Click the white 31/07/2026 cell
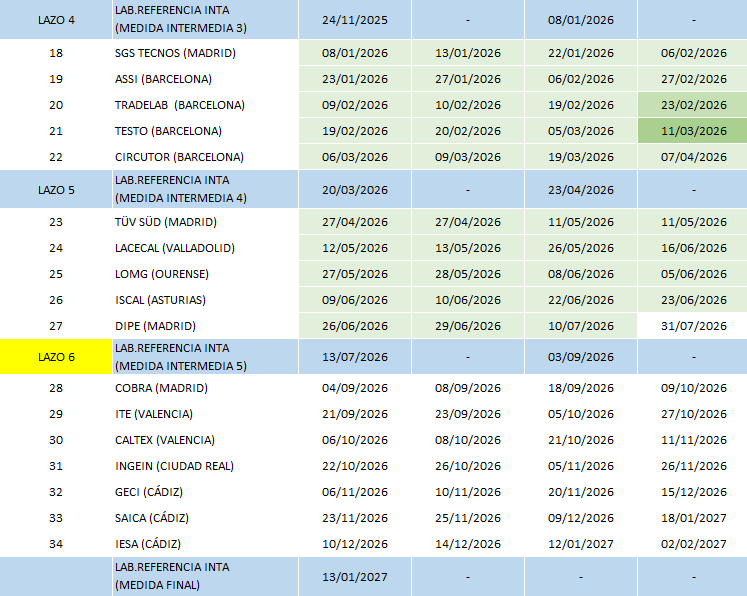Viewport: 747px width, 596px height. pyautogui.click(x=693, y=326)
